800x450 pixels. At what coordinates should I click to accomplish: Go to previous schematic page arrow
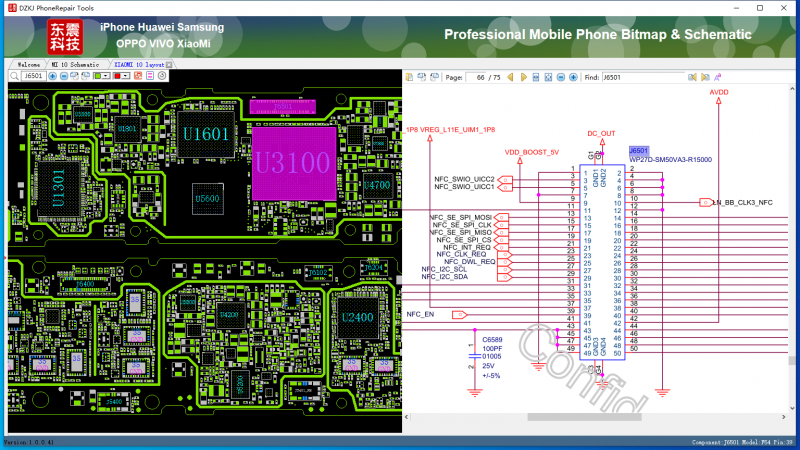(x=510, y=77)
